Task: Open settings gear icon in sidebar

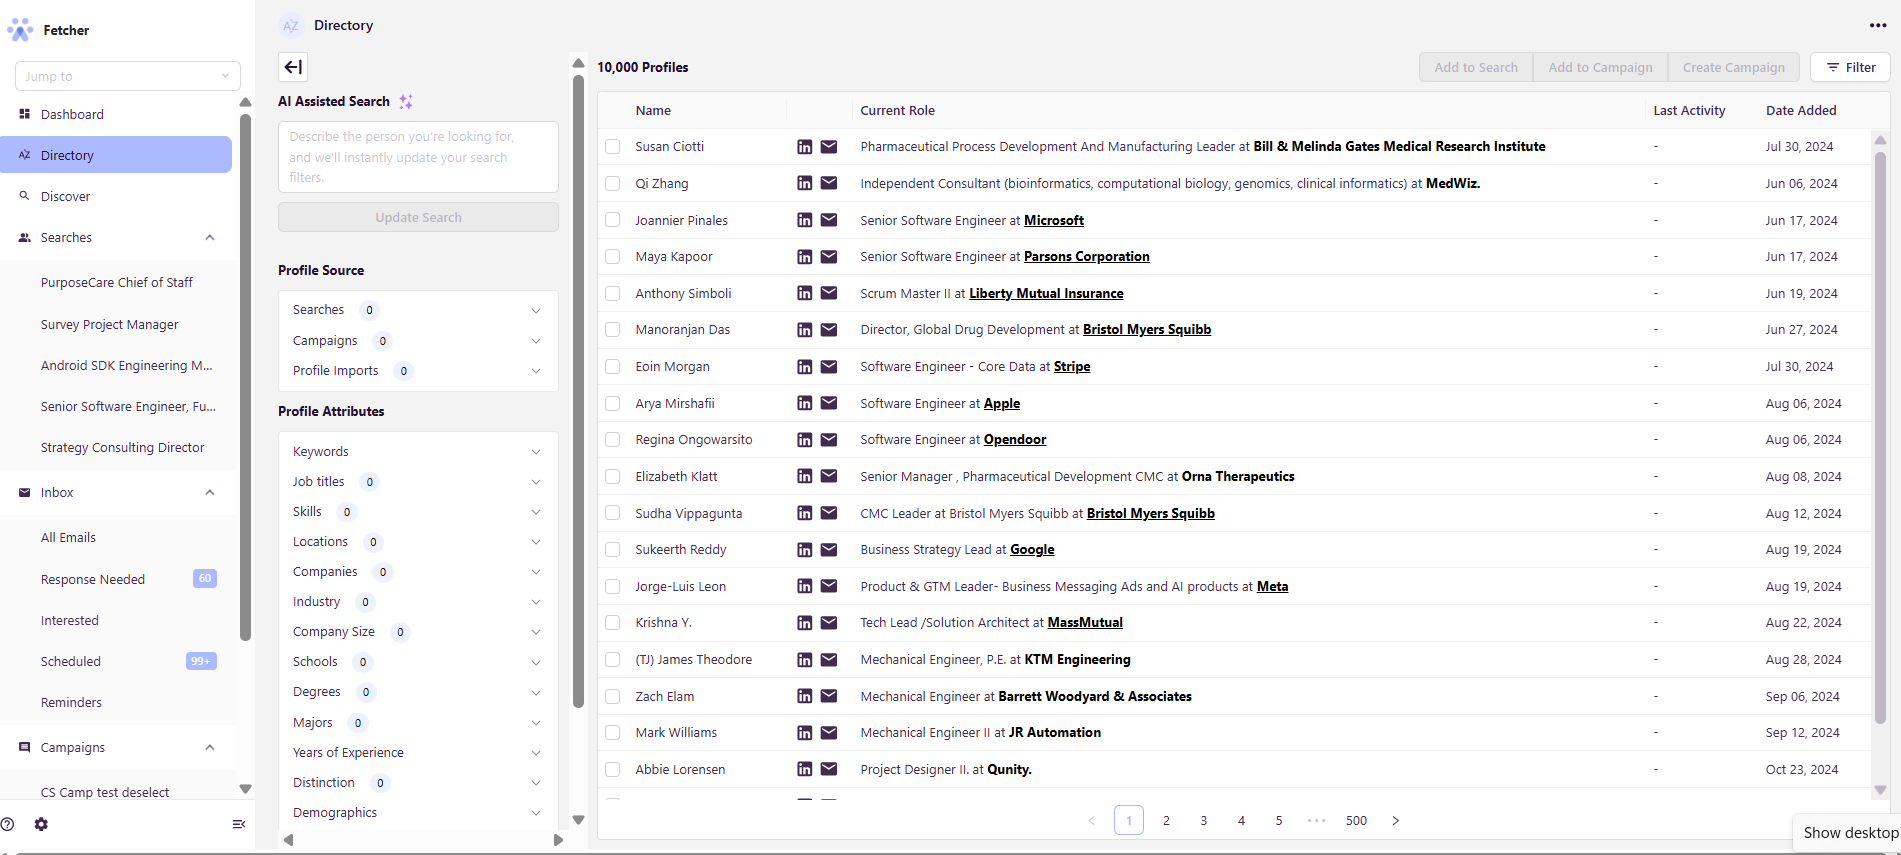Action: pyautogui.click(x=41, y=825)
